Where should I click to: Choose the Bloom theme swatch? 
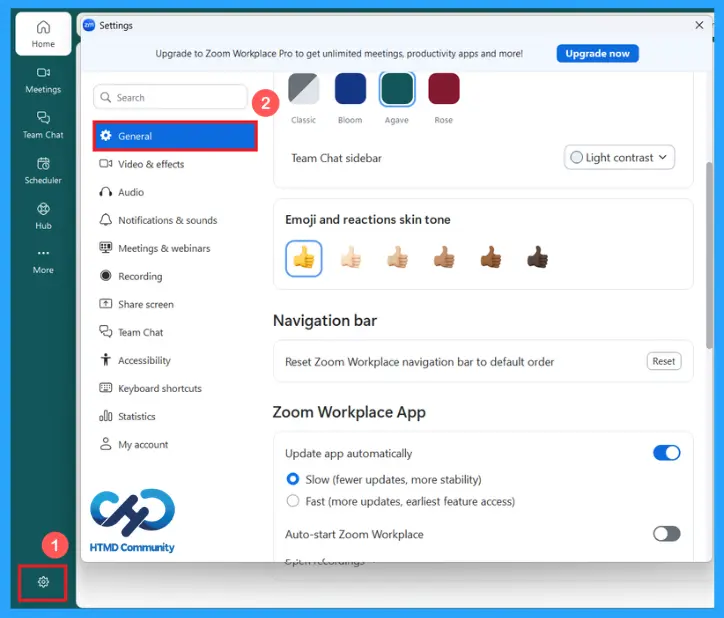[x=350, y=89]
